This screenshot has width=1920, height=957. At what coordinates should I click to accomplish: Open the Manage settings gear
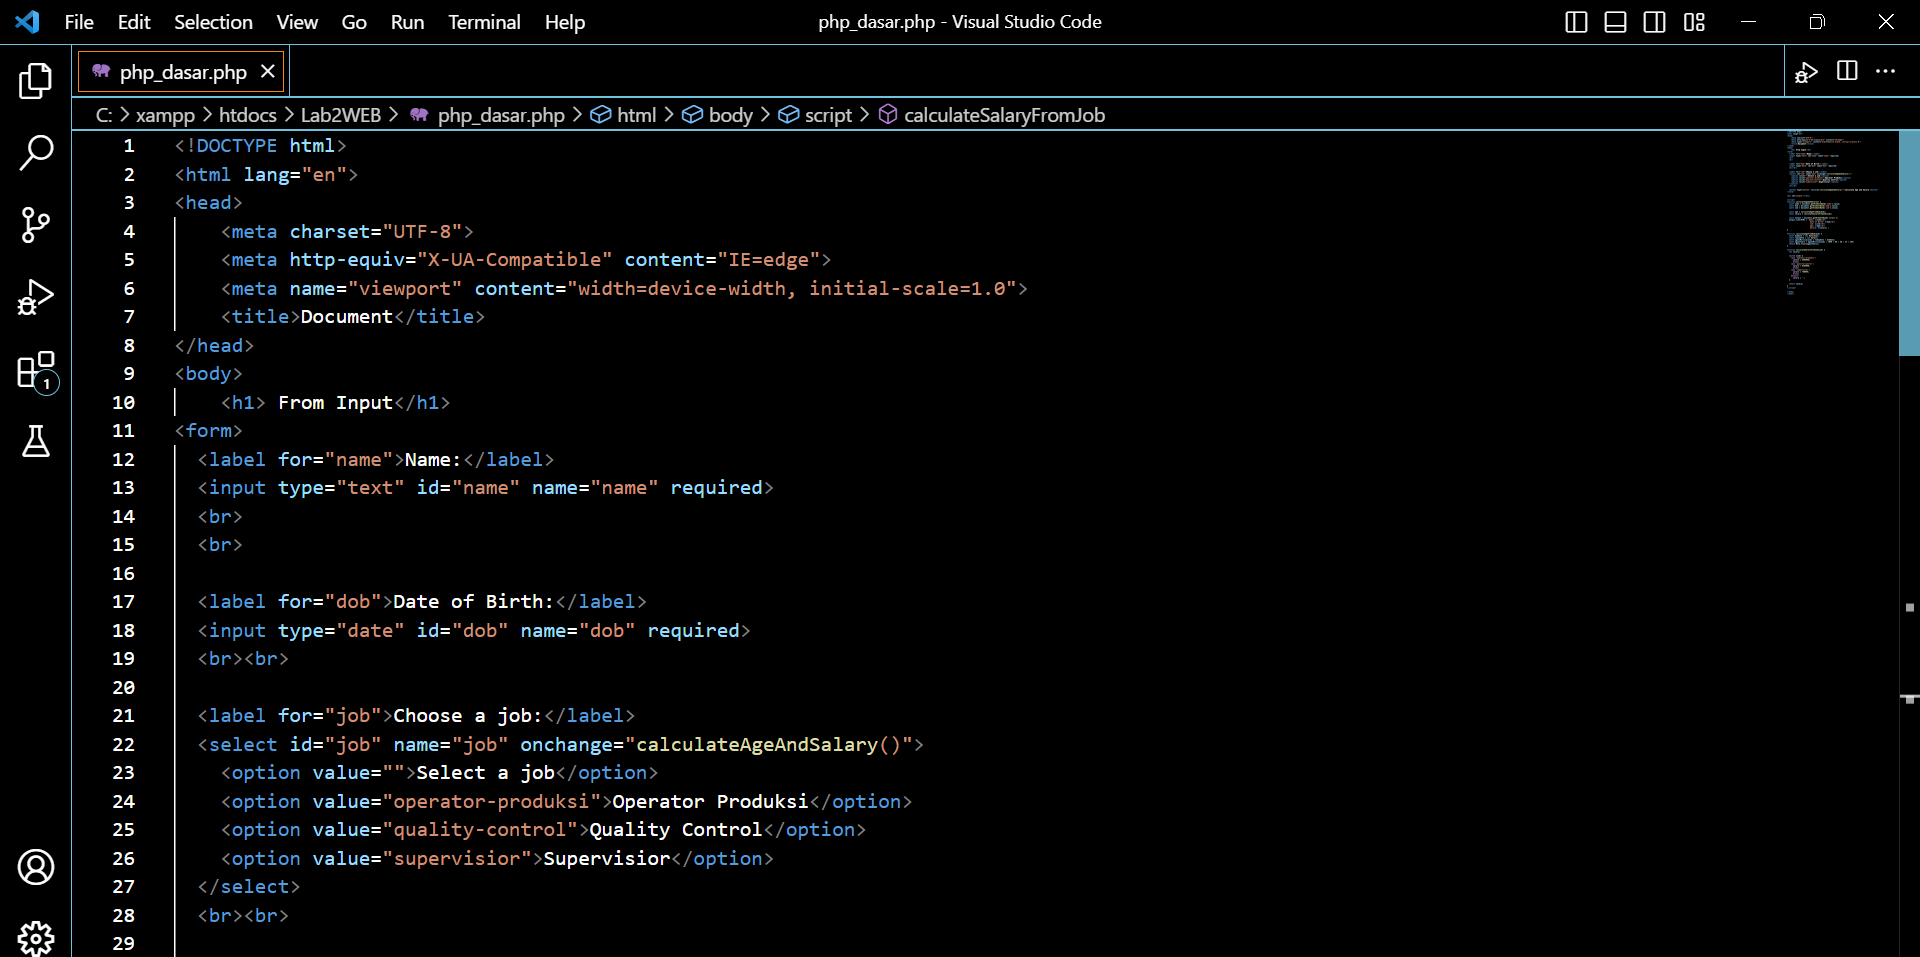[x=36, y=937]
